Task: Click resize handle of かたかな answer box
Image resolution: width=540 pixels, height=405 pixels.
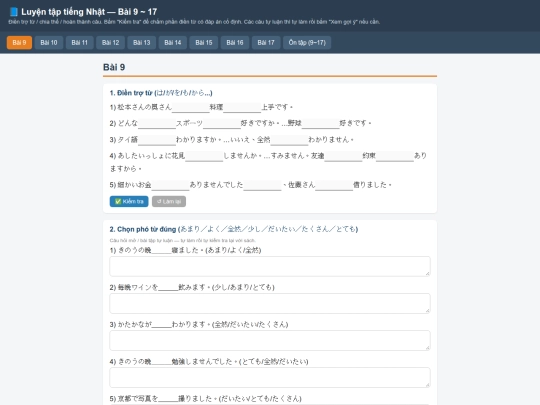Action: click(427, 348)
